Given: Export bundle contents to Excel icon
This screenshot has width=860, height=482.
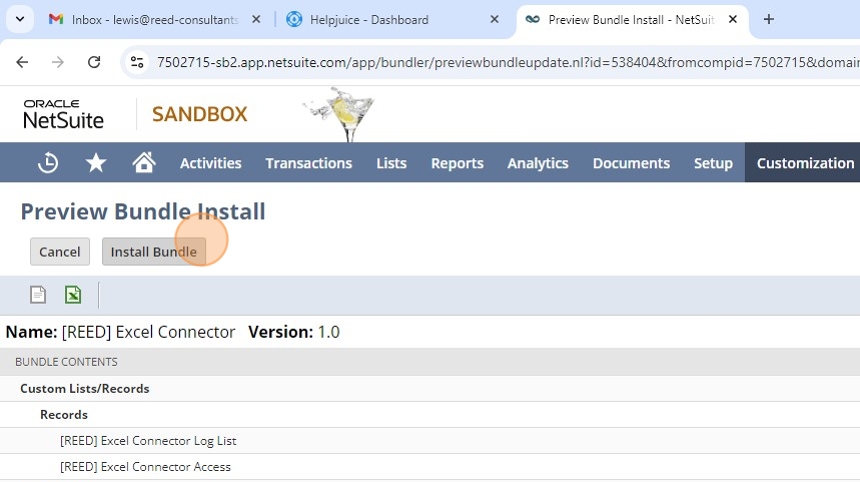Looking at the screenshot, I should [x=73, y=295].
